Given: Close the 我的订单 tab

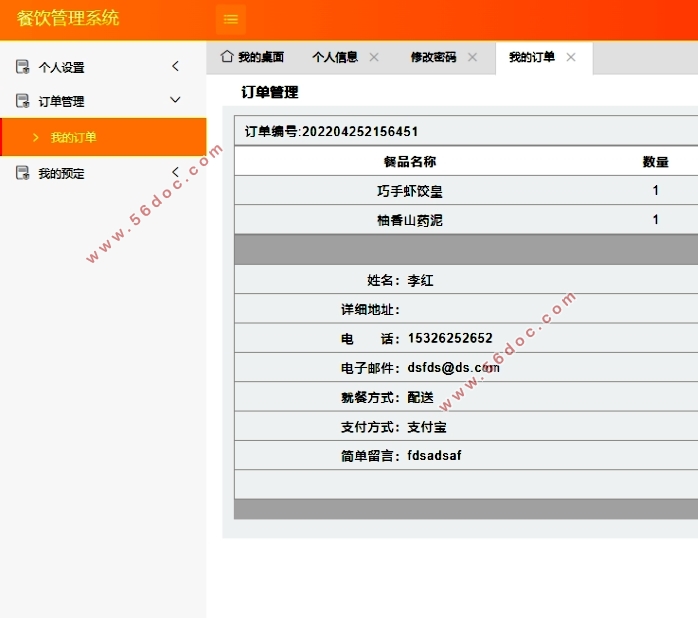Looking at the screenshot, I should click(x=571, y=57).
